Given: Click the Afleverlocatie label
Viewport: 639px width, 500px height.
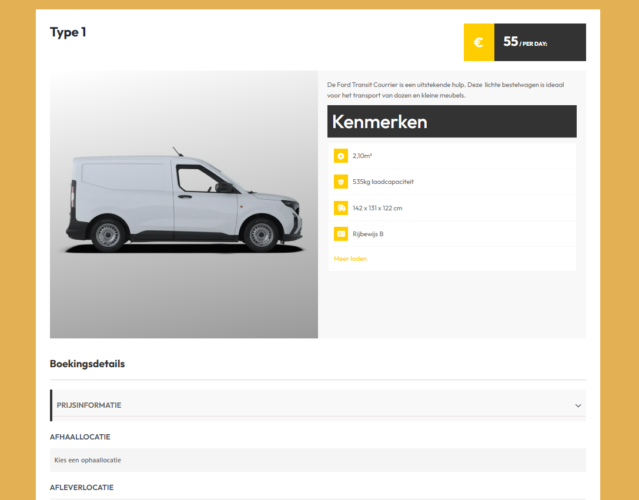Looking at the screenshot, I should pos(82,488).
